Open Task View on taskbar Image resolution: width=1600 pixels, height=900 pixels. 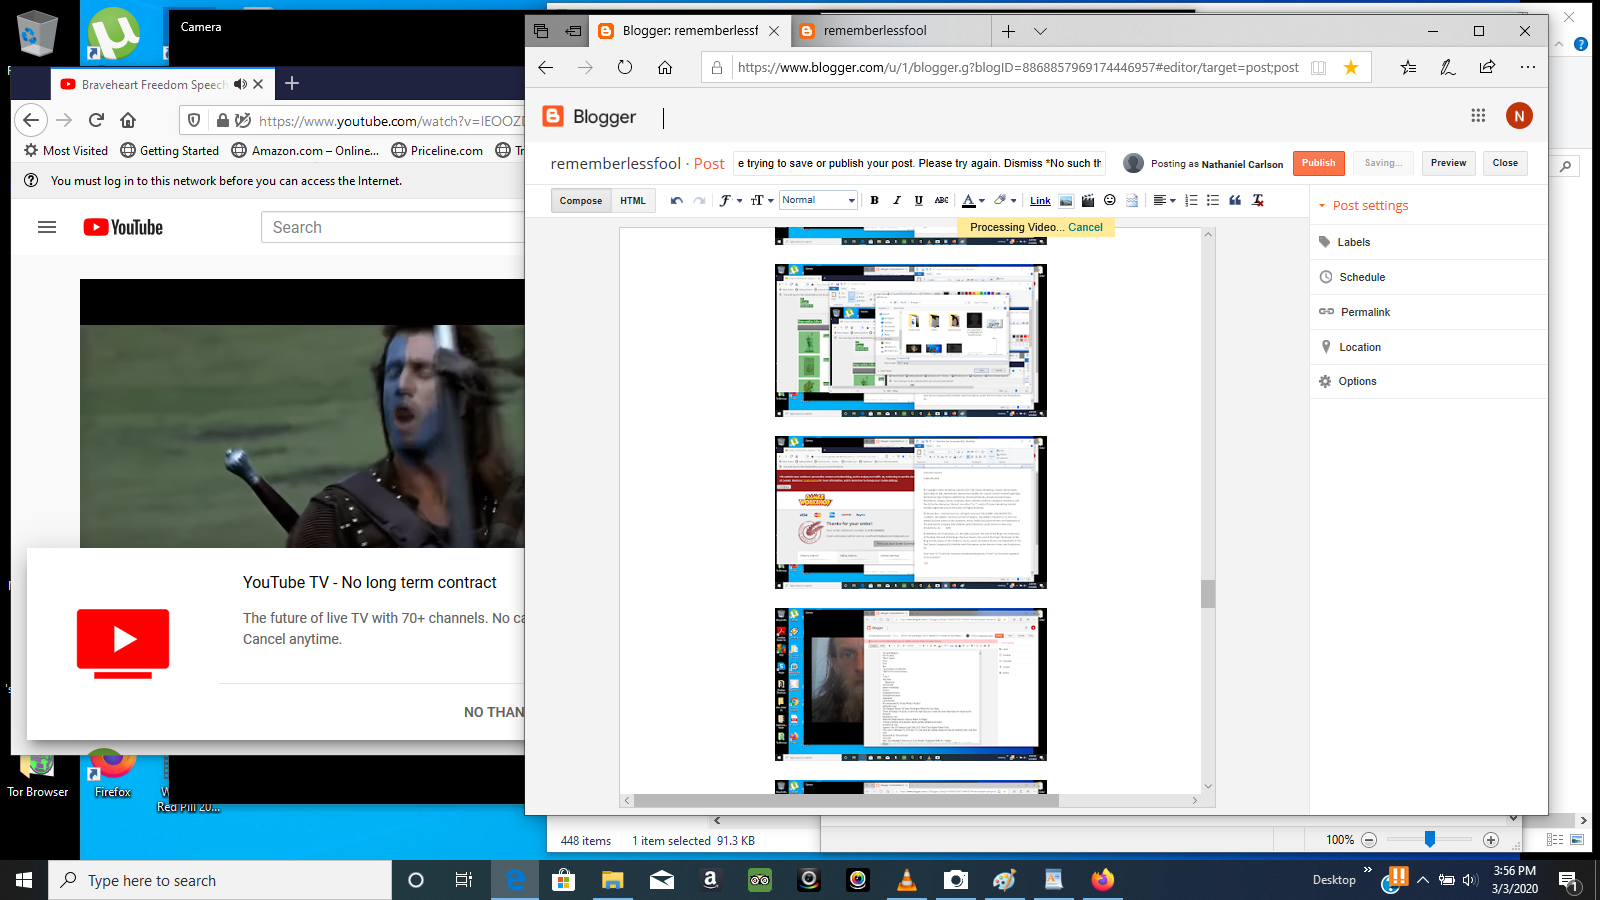click(464, 880)
